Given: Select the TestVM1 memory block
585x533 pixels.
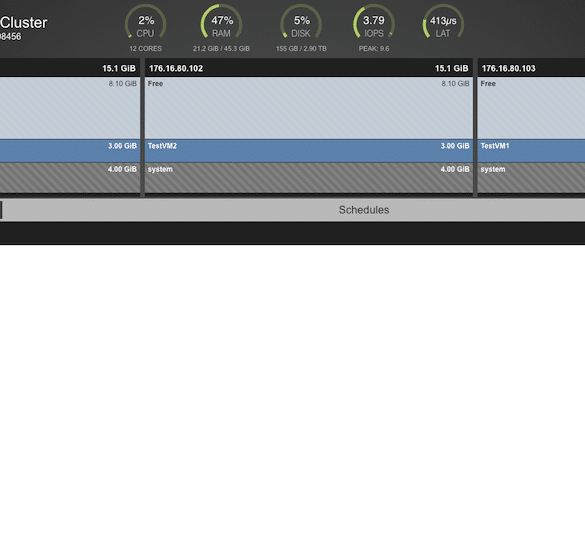Looking at the screenshot, I should point(531,151).
